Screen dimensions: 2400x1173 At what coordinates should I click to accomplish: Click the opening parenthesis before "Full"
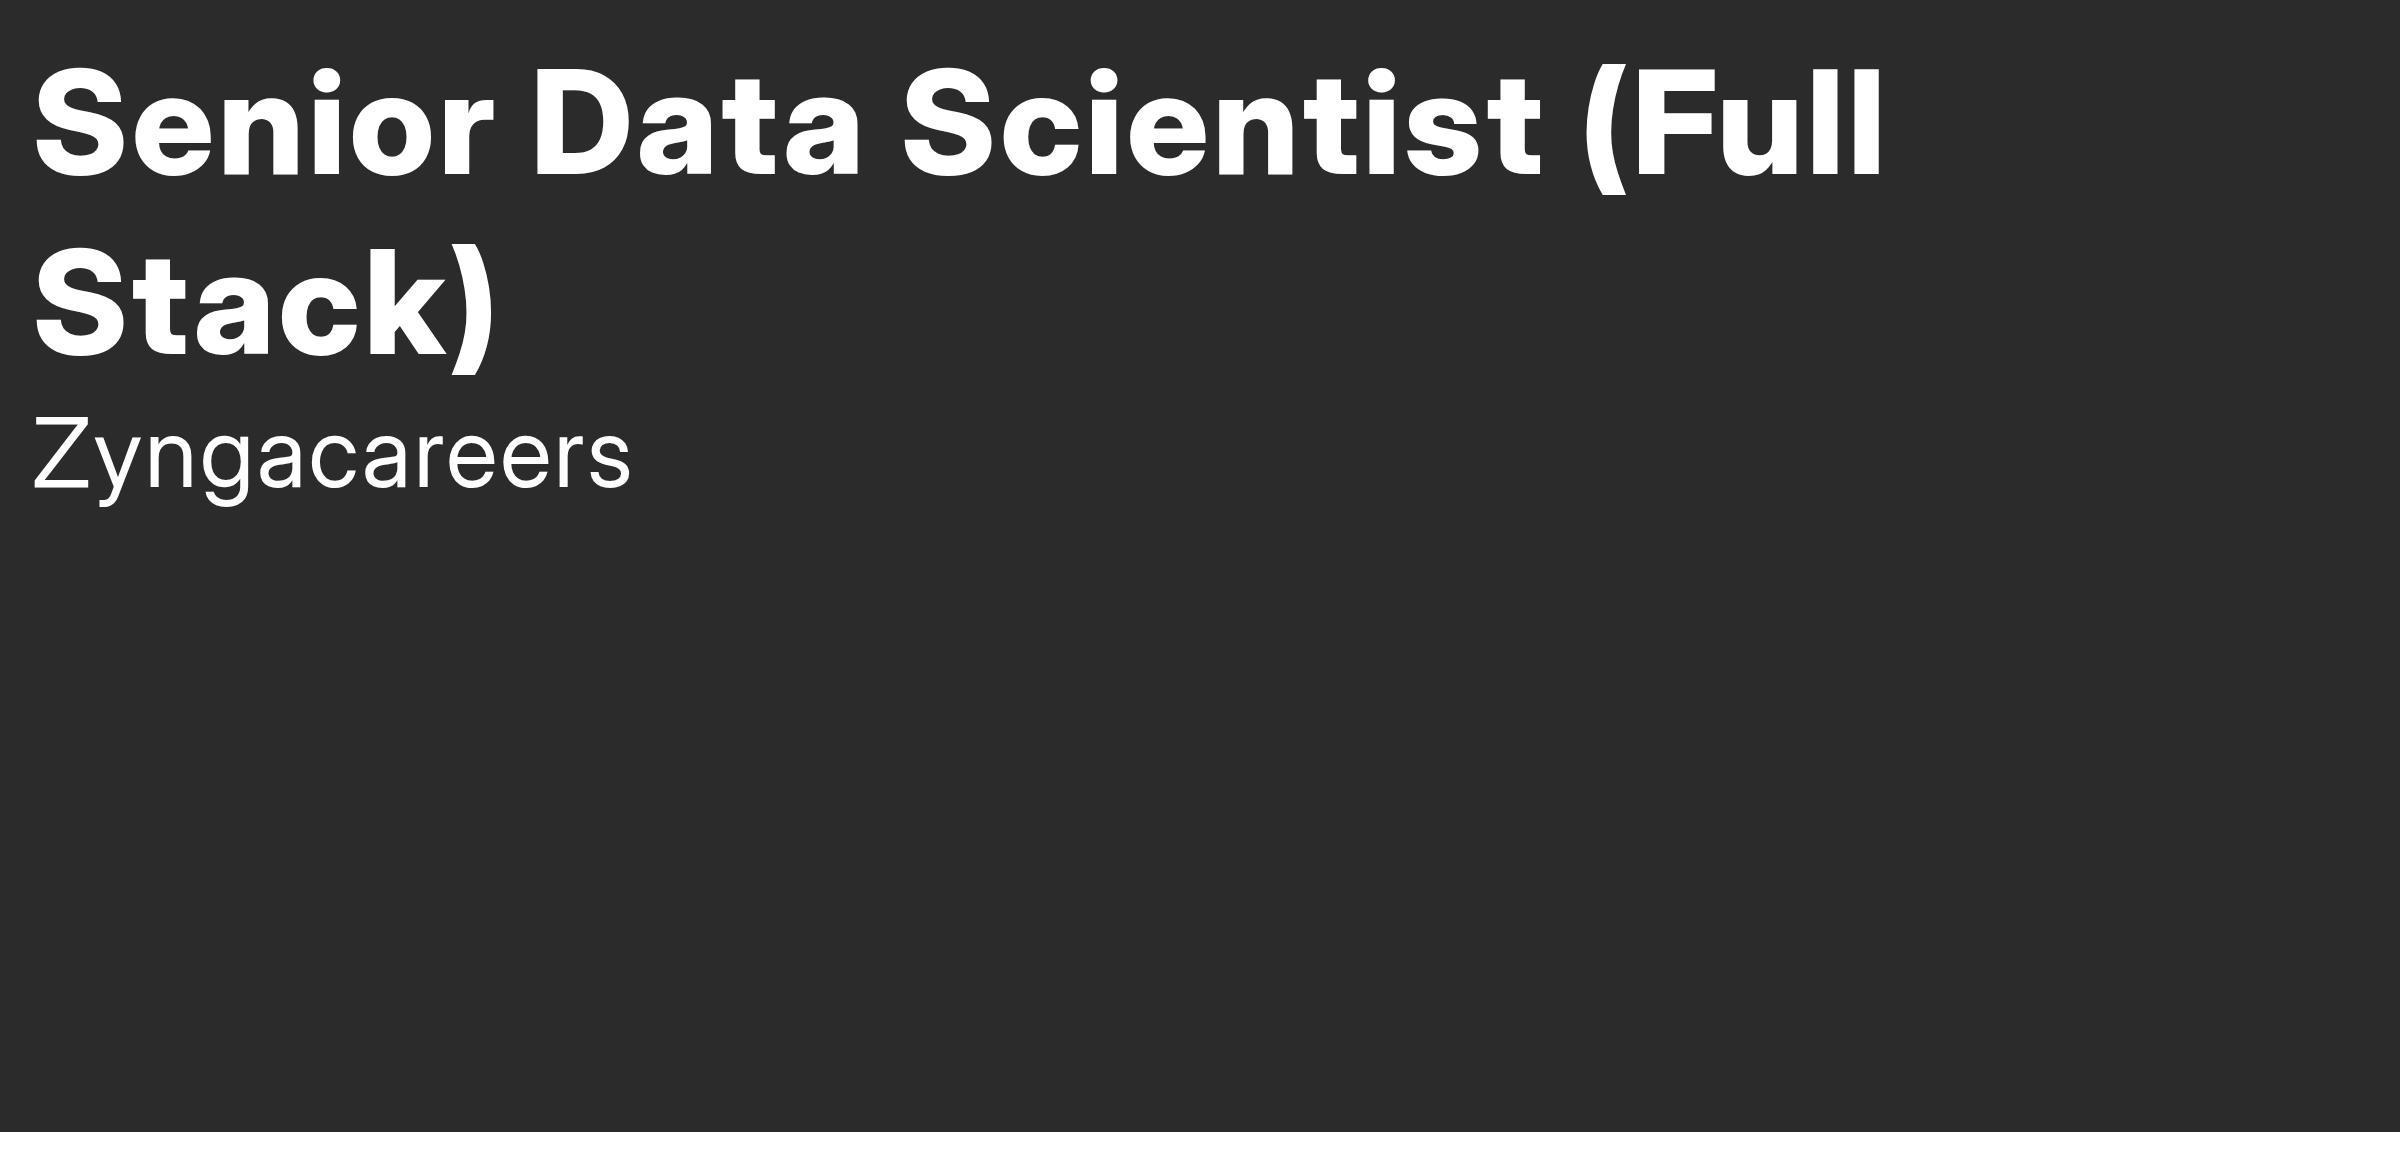[x=1605, y=132]
